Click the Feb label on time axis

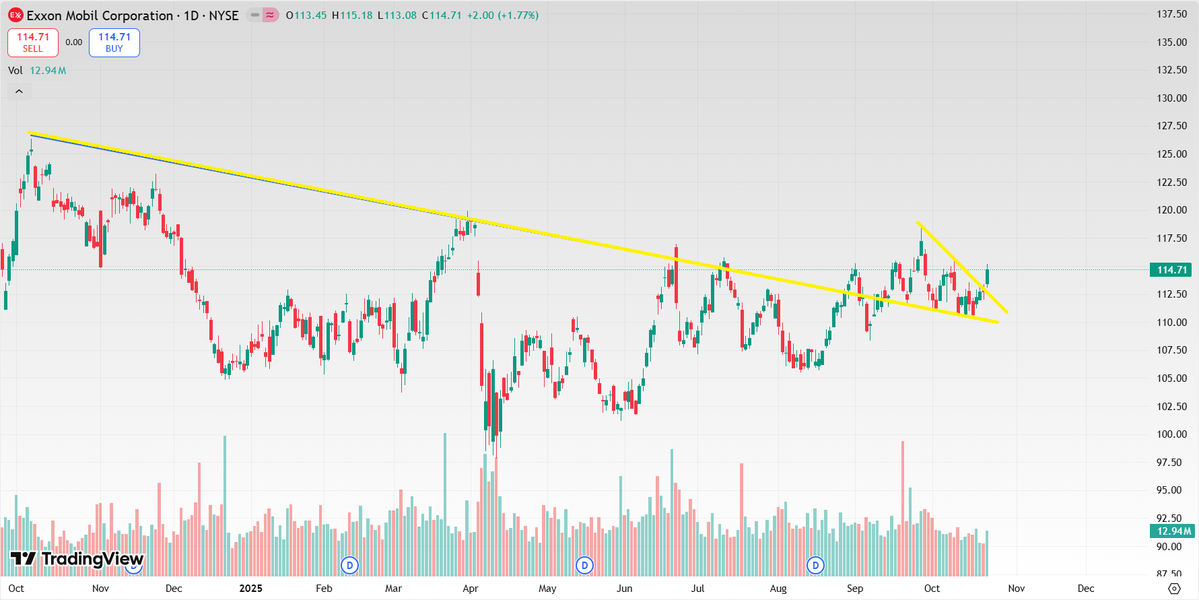[323, 589]
